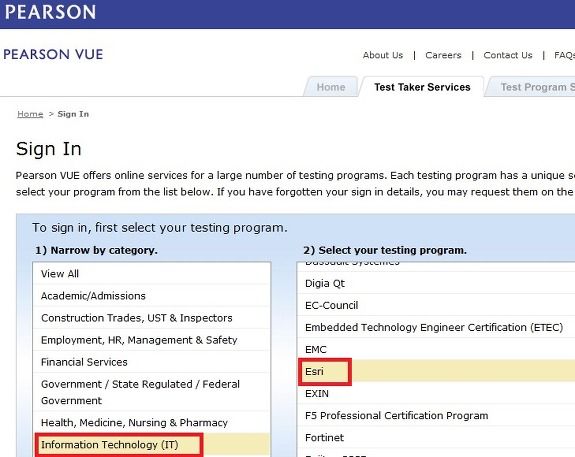The image size is (575, 457).
Task: Click the Pearson VUE logo
Action: (x=53, y=54)
